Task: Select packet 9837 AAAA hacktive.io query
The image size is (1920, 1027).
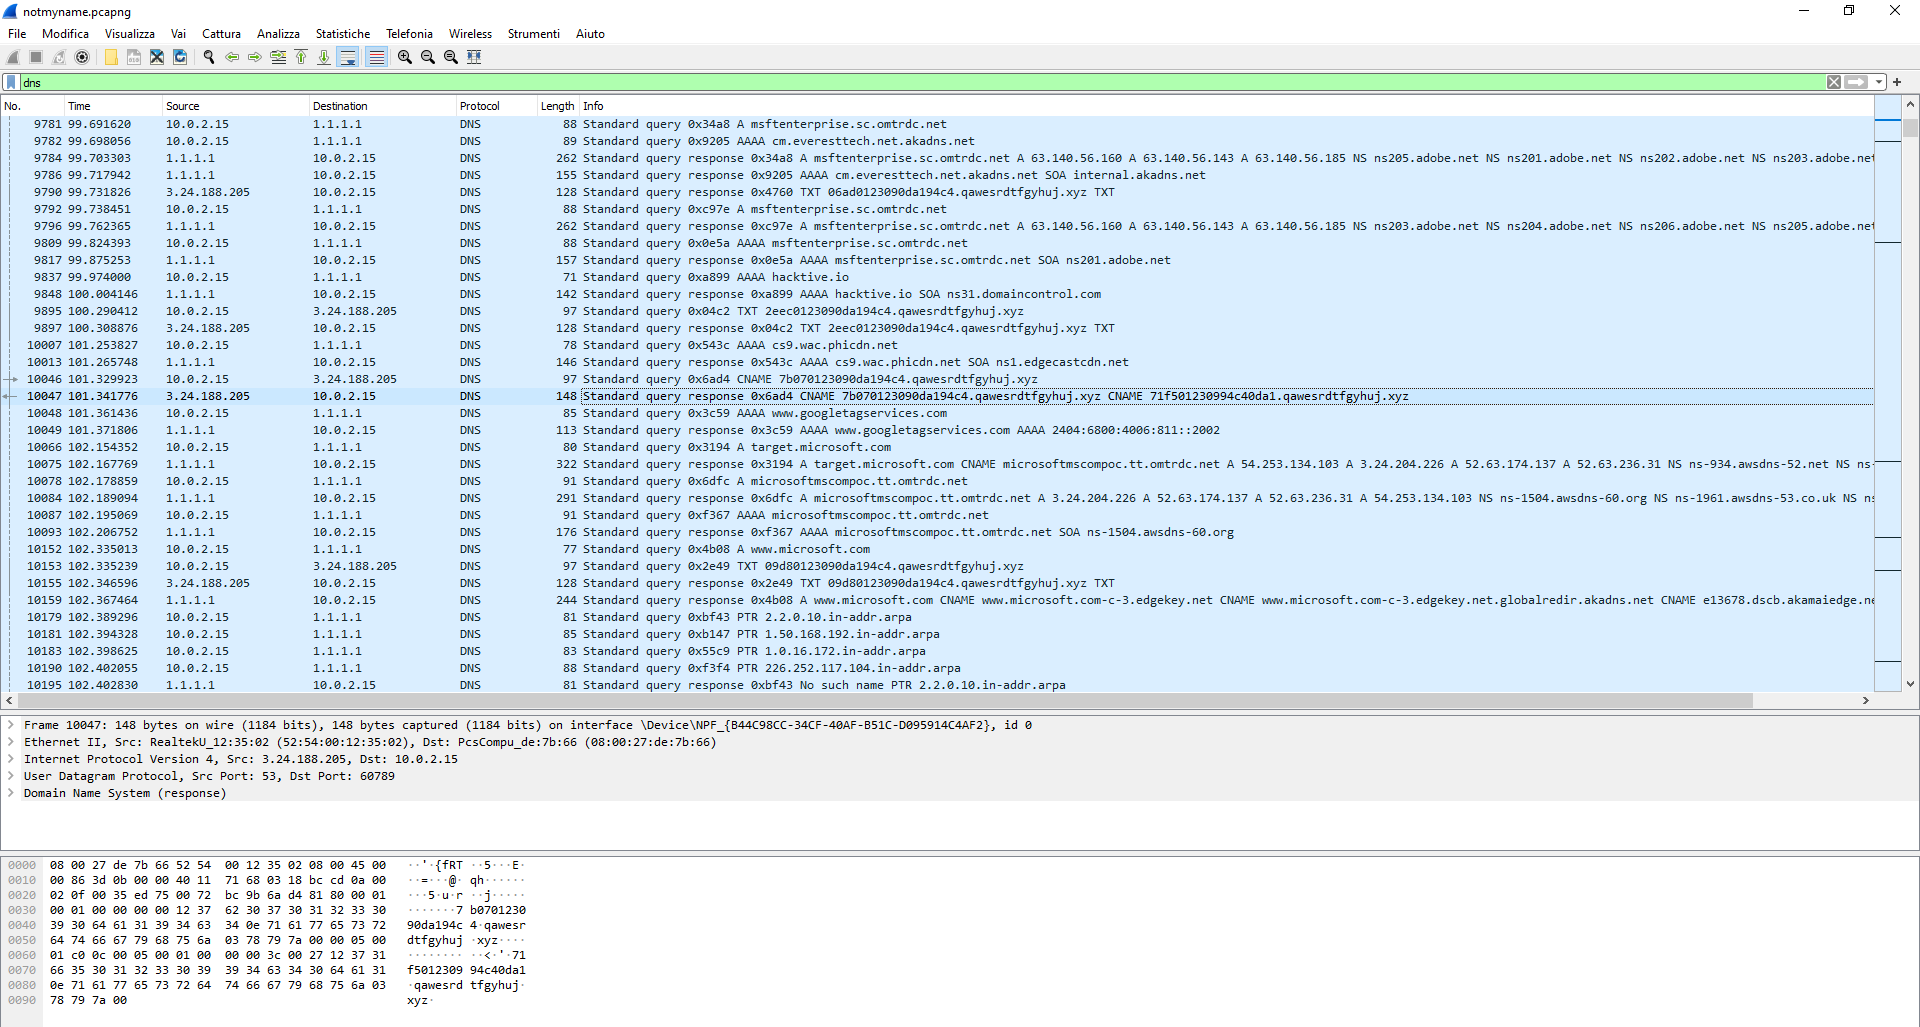Action: [x=937, y=277]
